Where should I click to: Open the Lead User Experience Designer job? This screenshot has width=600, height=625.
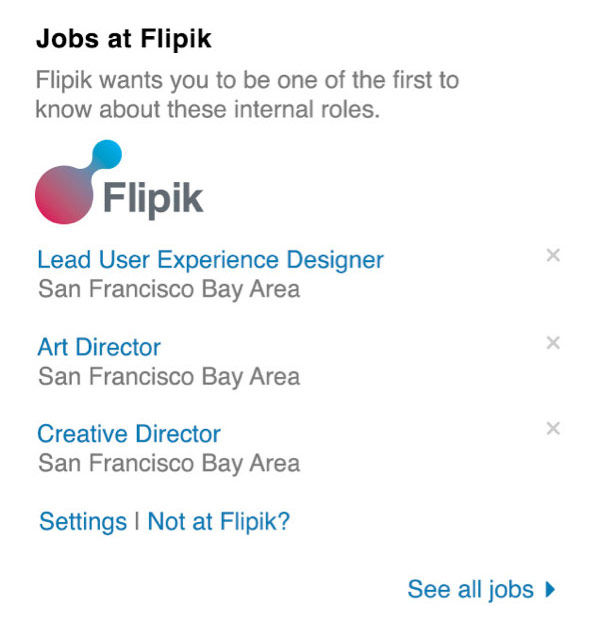(x=210, y=260)
